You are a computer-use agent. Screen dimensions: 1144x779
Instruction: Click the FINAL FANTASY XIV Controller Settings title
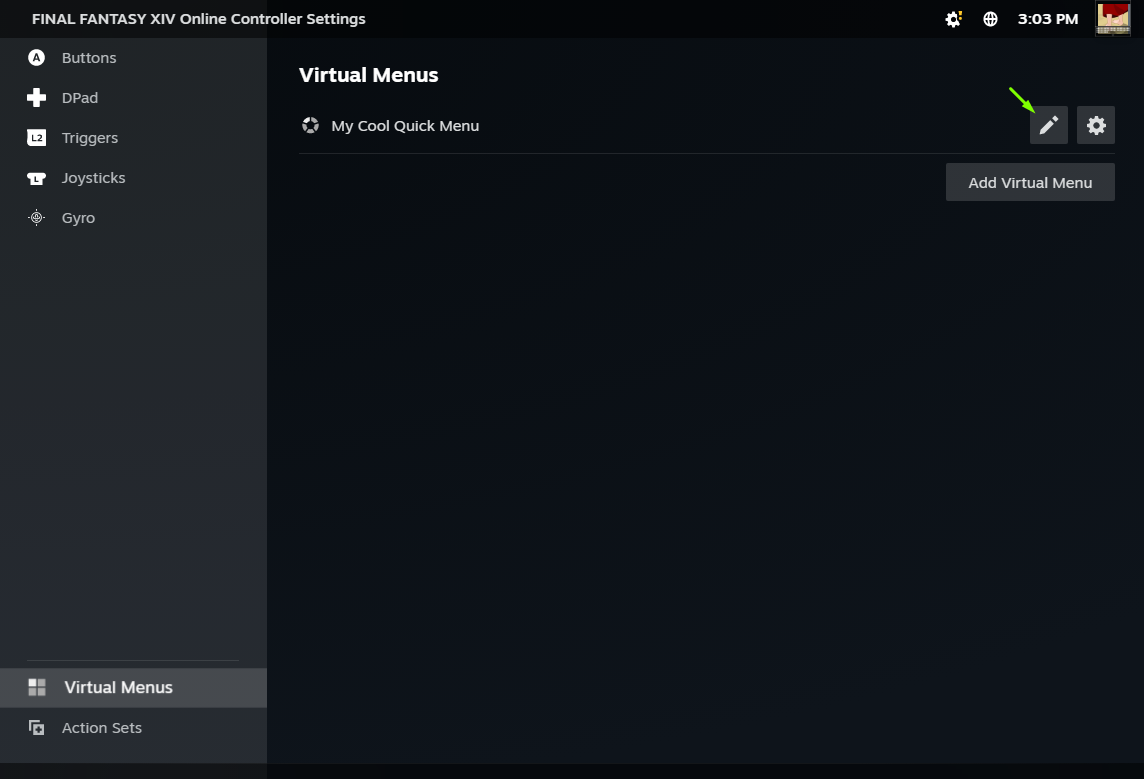point(199,19)
